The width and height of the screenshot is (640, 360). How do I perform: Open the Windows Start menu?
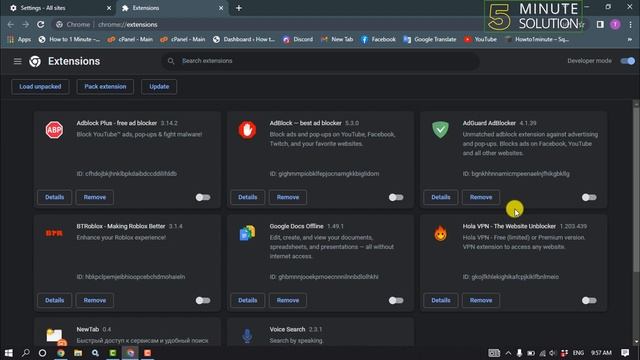(x=9, y=353)
